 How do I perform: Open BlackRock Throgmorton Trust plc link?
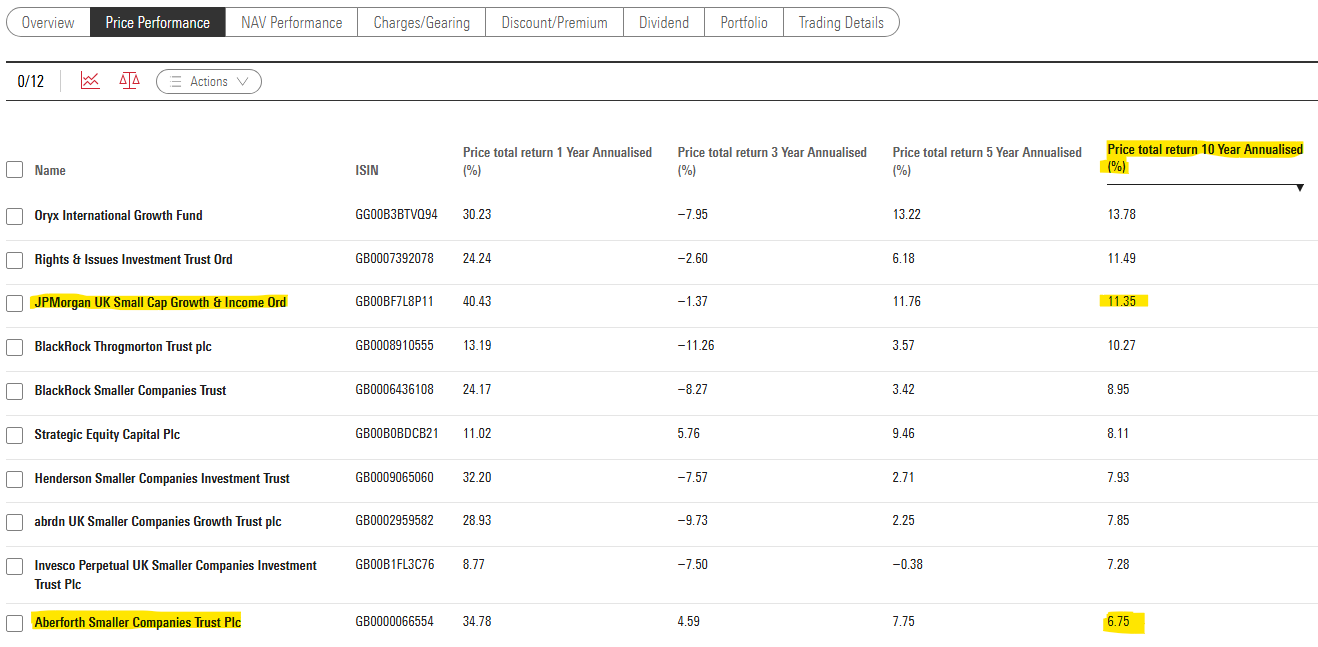click(123, 347)
